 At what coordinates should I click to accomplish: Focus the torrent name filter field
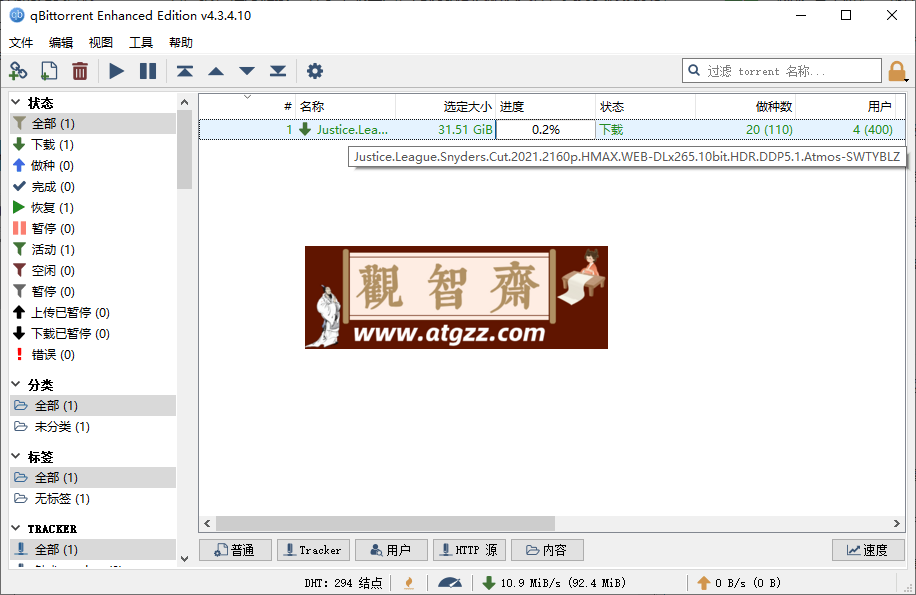782,71
